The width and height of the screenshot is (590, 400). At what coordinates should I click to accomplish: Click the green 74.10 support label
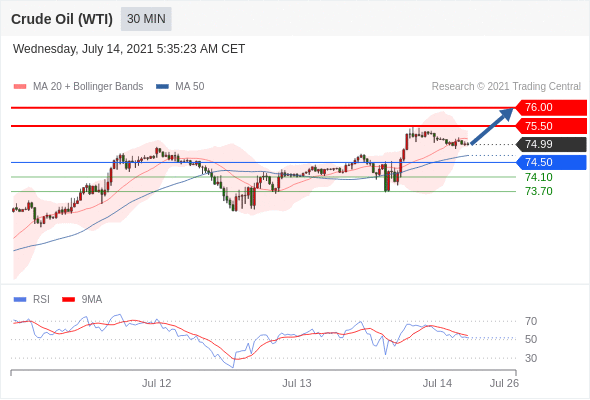[539, 177]
